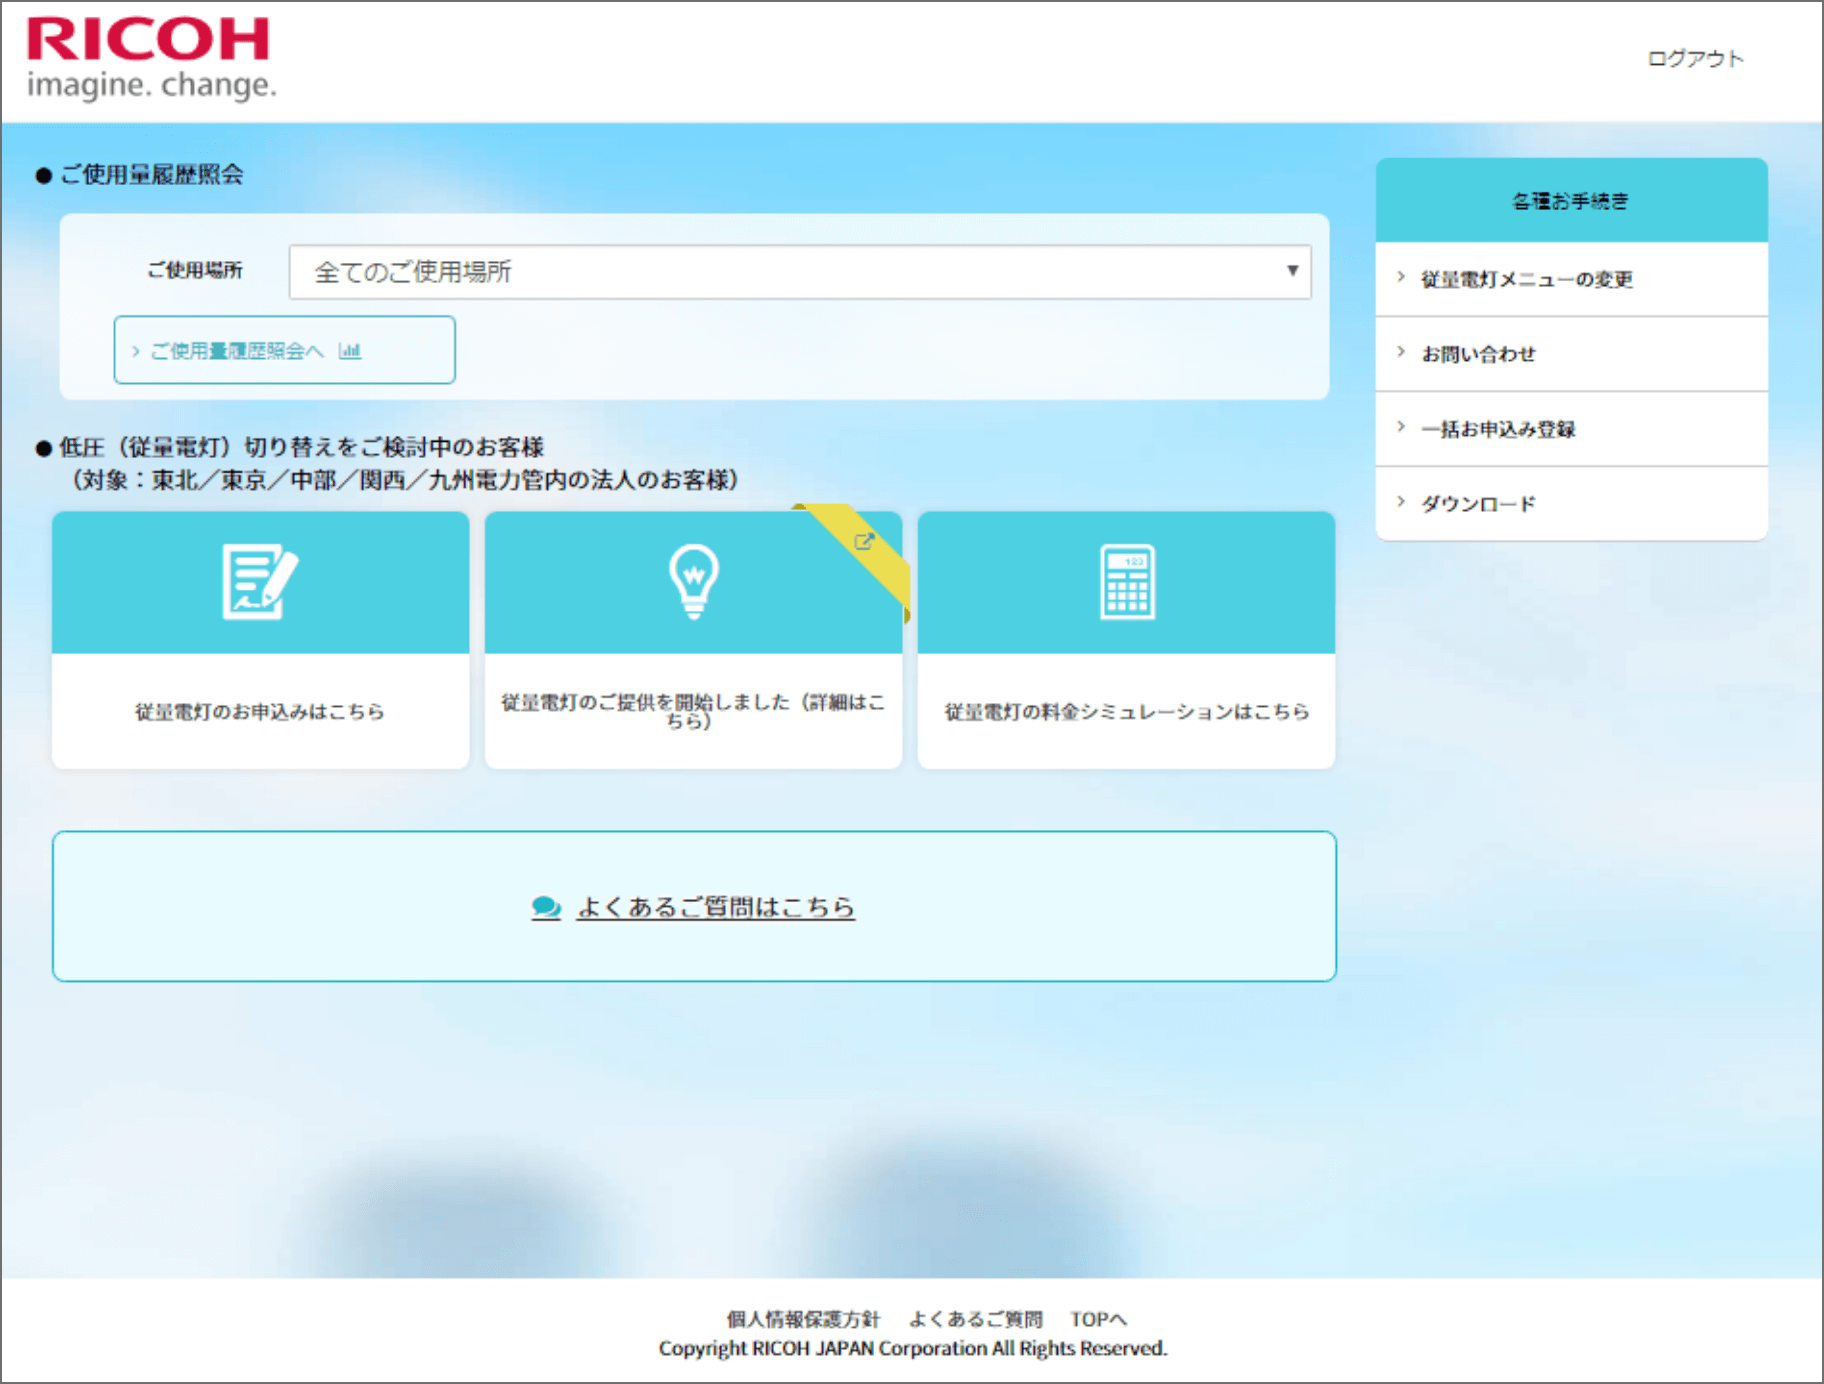Select 一括お申込み登録 in side menu
The width and height of the screenshot is (1824, 1384).
tap(1498, 429)
